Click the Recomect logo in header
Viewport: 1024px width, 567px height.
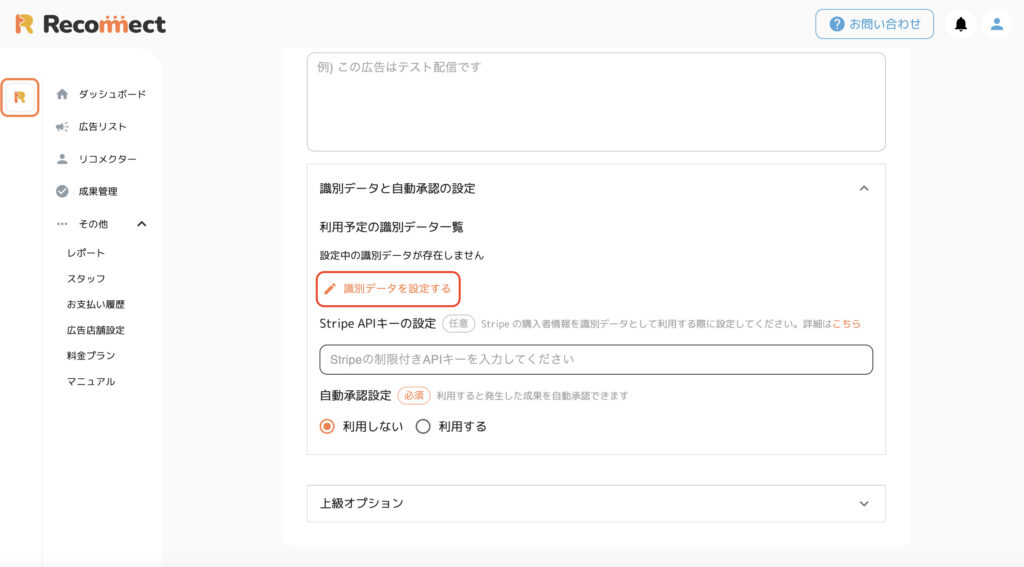(90, 24)
